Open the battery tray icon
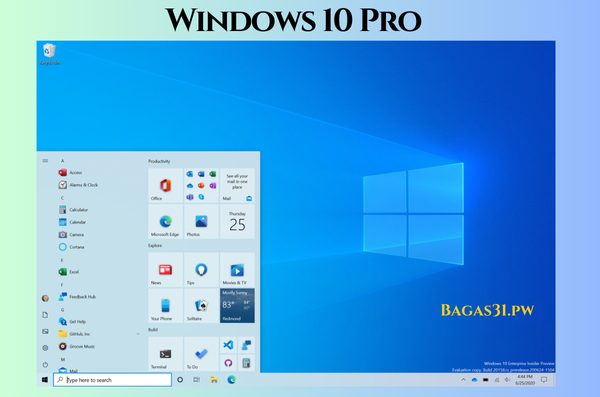This screenshot has height=397, width=600. click(x=486, y=380)
